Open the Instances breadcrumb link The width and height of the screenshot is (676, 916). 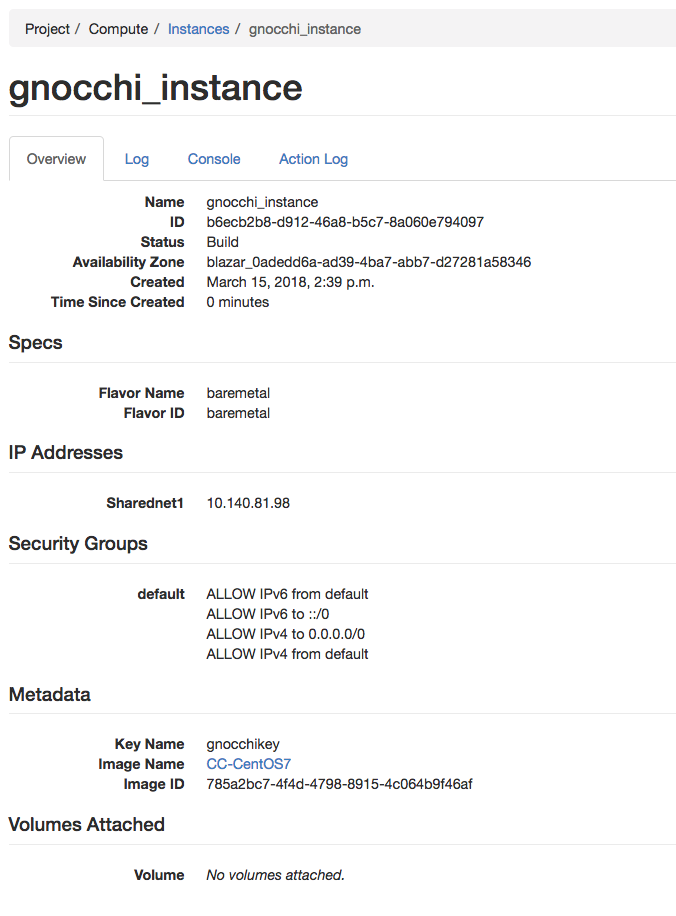[198, 29]
